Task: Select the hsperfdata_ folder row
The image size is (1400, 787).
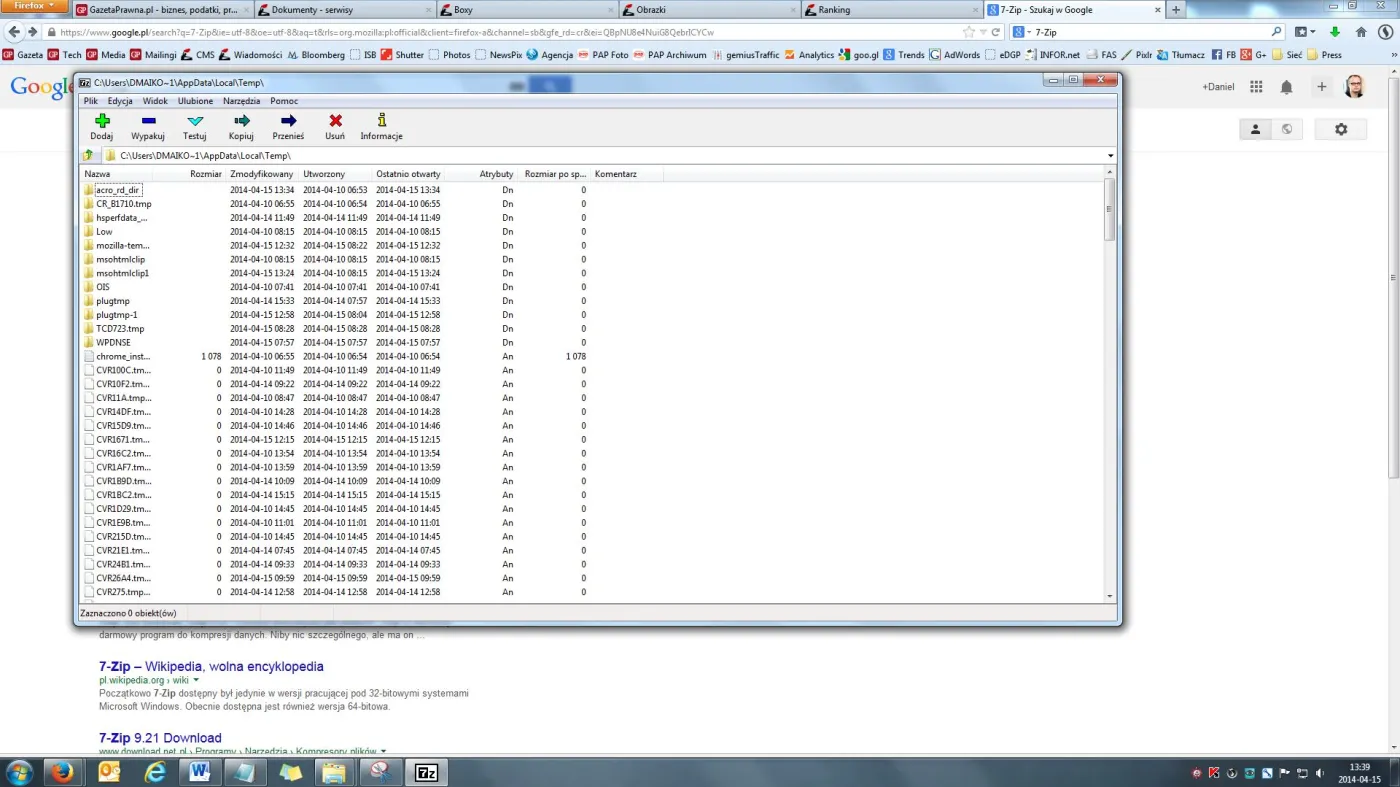Action: point(122,218)
